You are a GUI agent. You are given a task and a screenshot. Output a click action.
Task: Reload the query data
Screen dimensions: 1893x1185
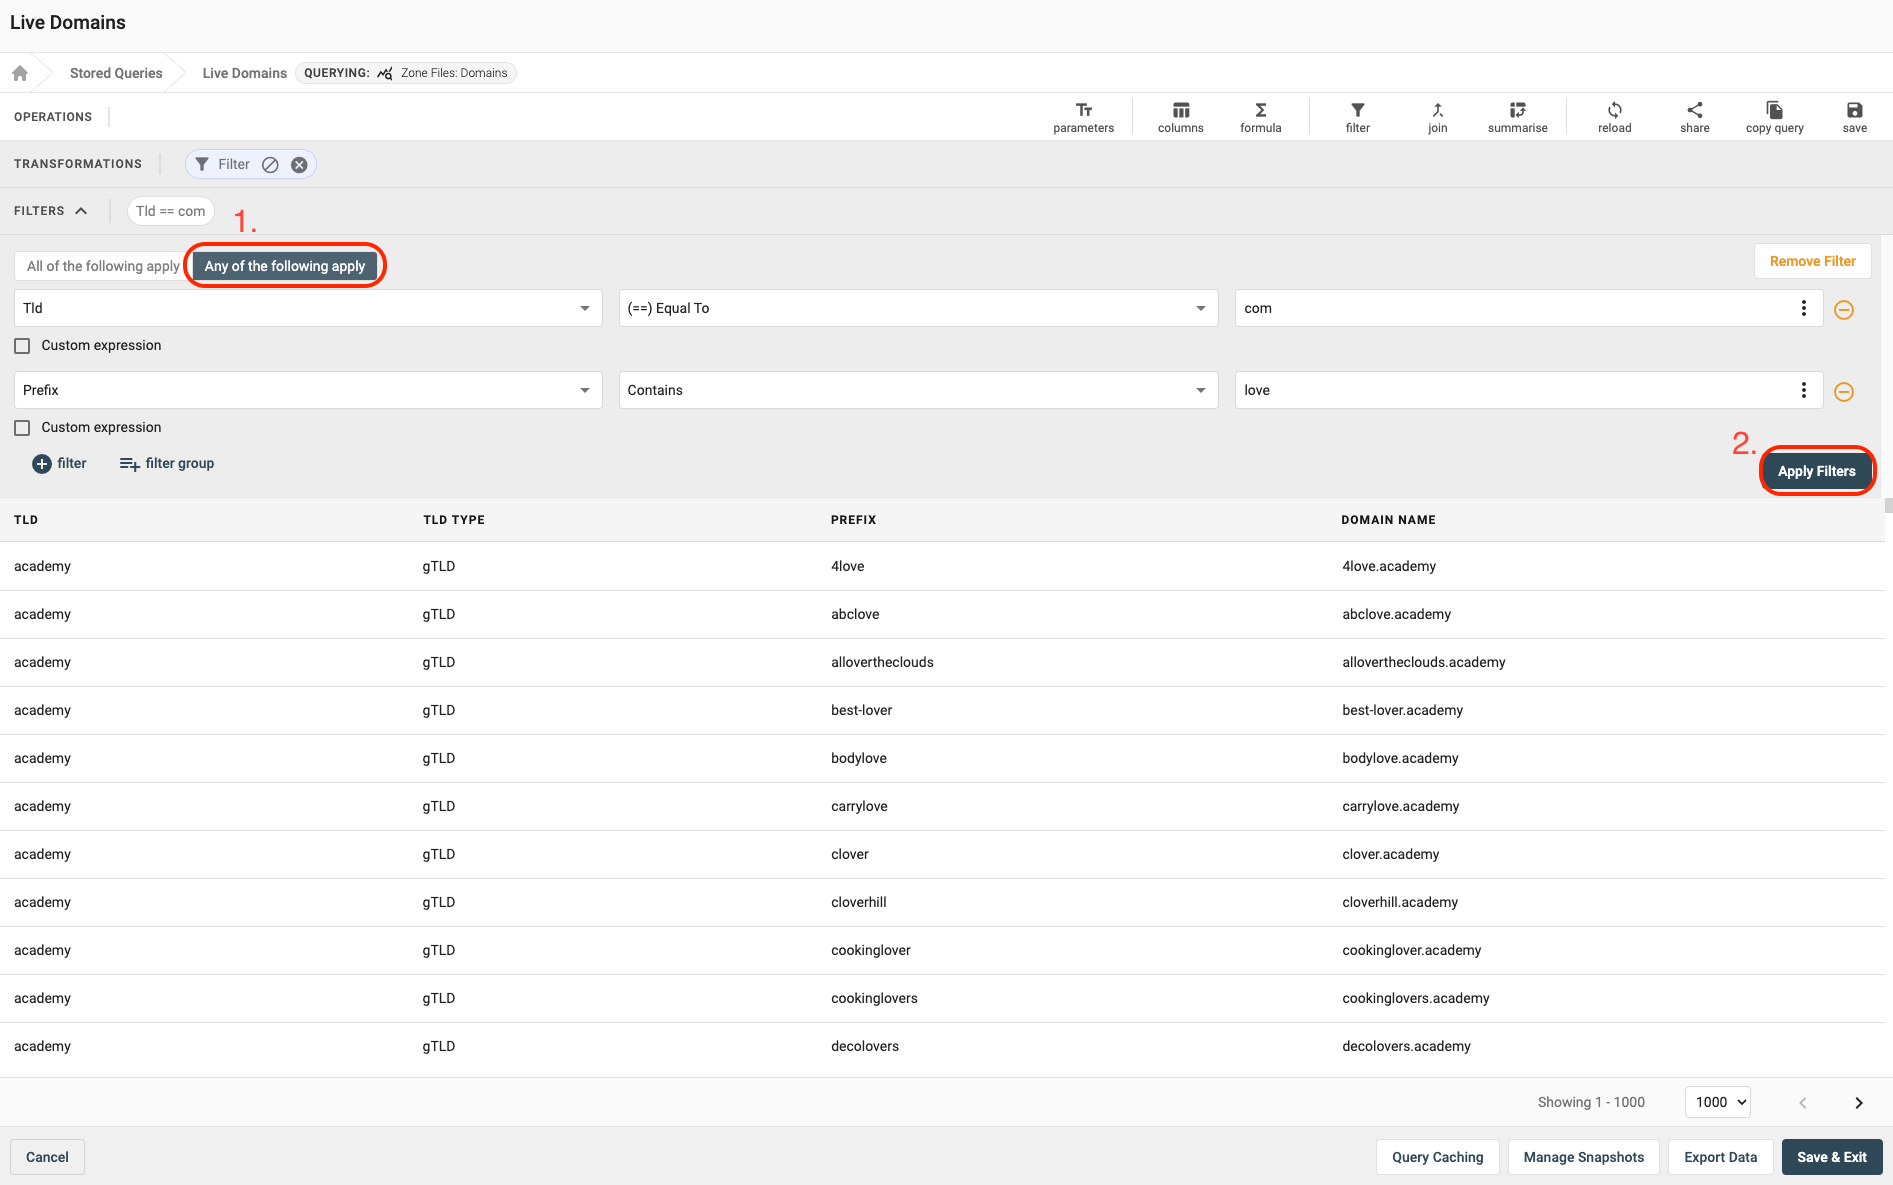click(1614, 116)
